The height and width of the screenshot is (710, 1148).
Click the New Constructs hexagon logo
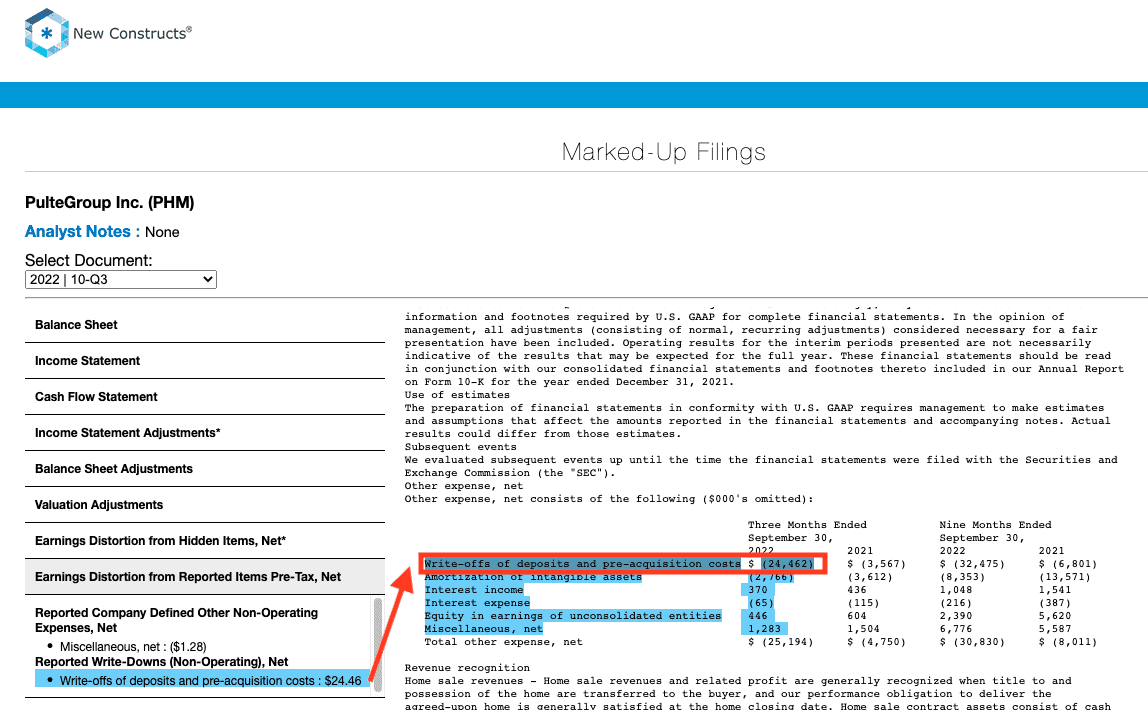pyautogui.click(x=47, y=33)
